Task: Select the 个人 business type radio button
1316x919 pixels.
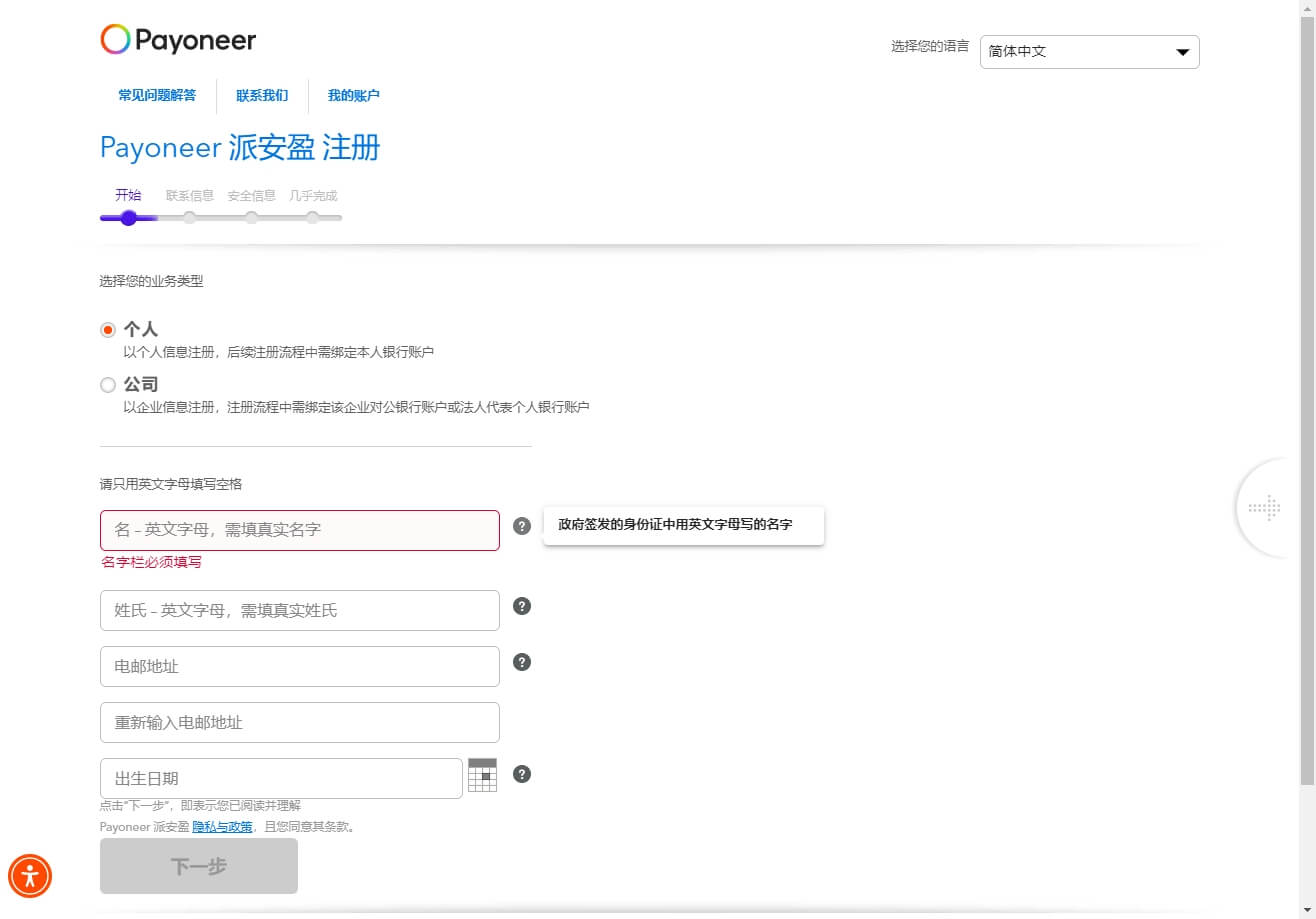Action: click(108, 330)
